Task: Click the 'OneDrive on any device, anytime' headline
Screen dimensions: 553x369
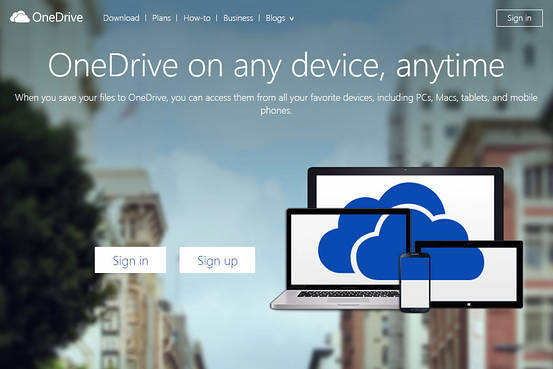Action: tap(276, 66)
